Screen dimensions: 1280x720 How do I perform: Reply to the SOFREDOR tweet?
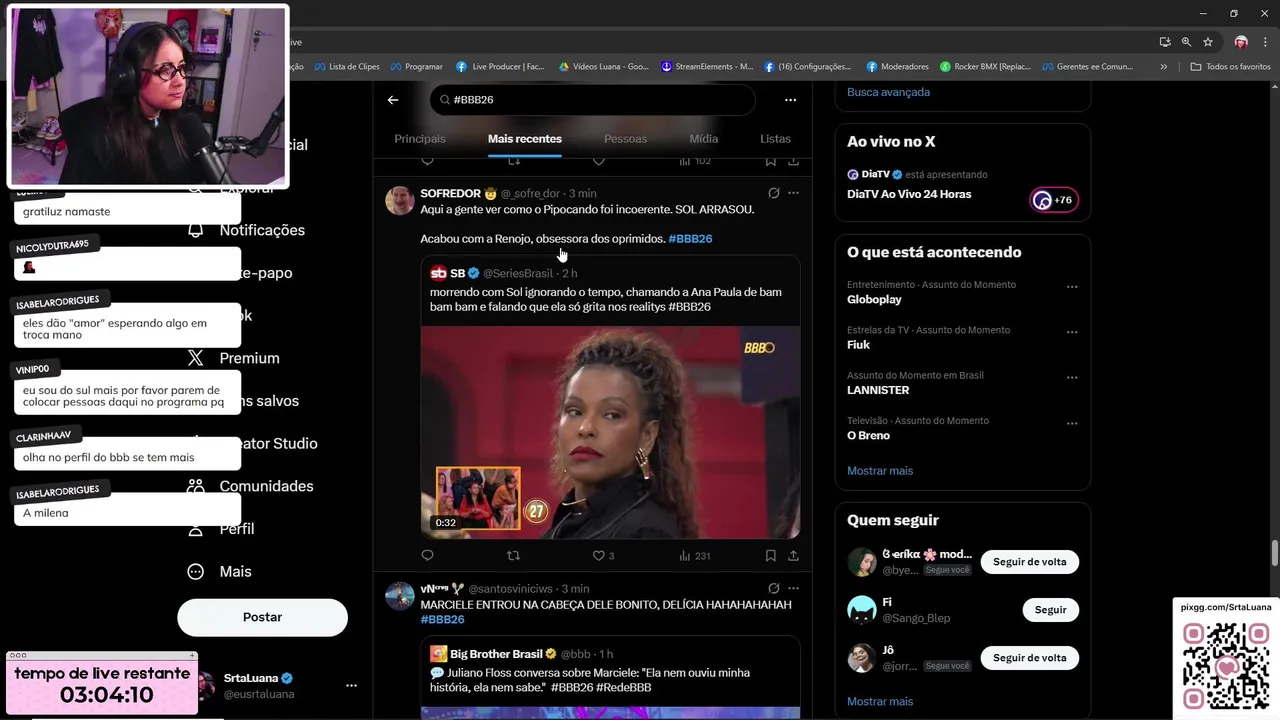click(x=427, y=556)
